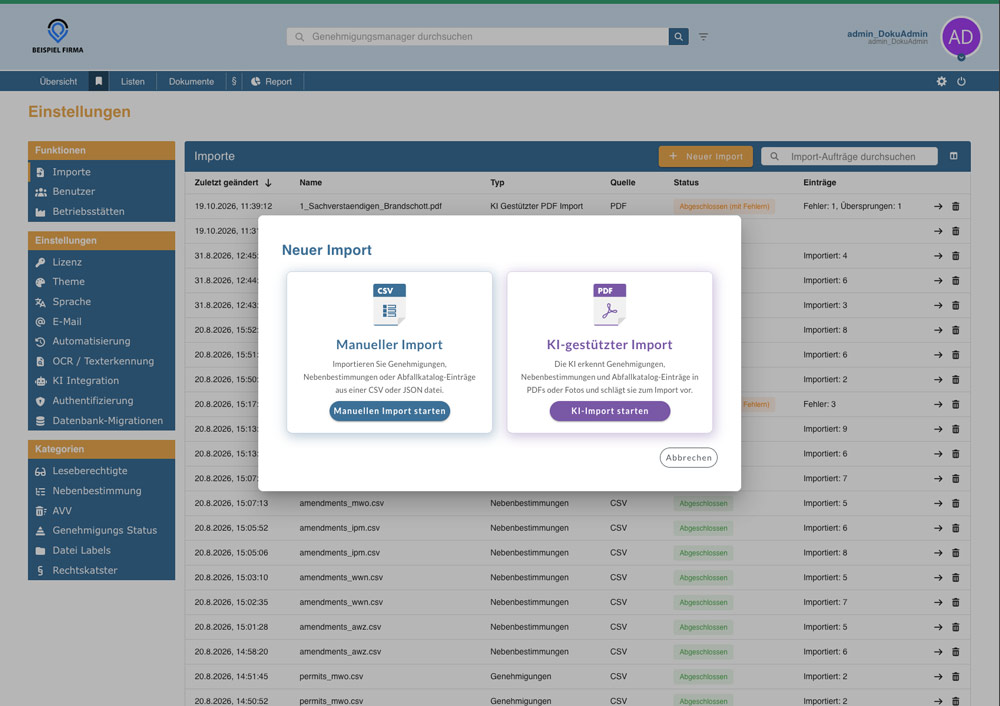The height and width of the screenshot is (706, 1000).
Task: Click the bookmark icon next to Übersicht
Action: tap(98, 82)
